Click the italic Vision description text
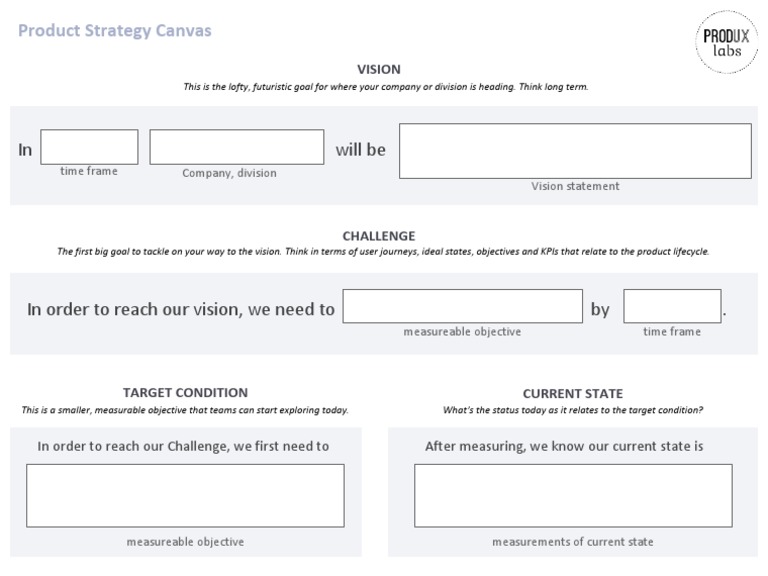Viewport: 768px width, 576px height. 386,87
